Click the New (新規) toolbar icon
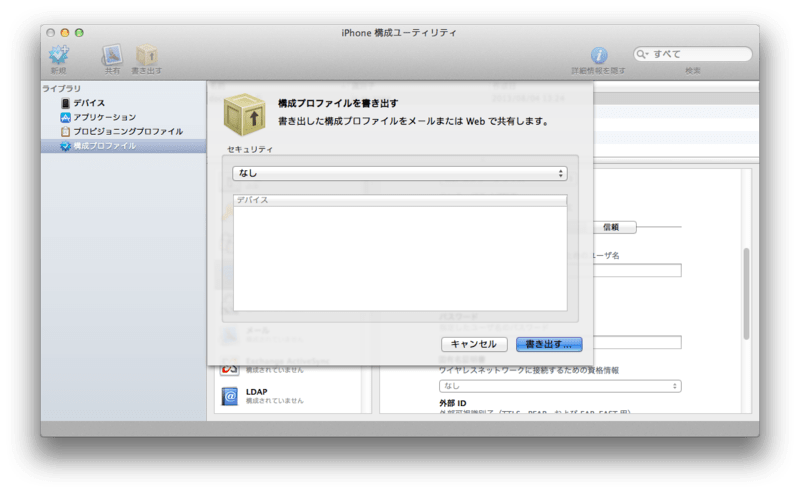This screenshot has height=493, width=800. [x=59, y=55]
